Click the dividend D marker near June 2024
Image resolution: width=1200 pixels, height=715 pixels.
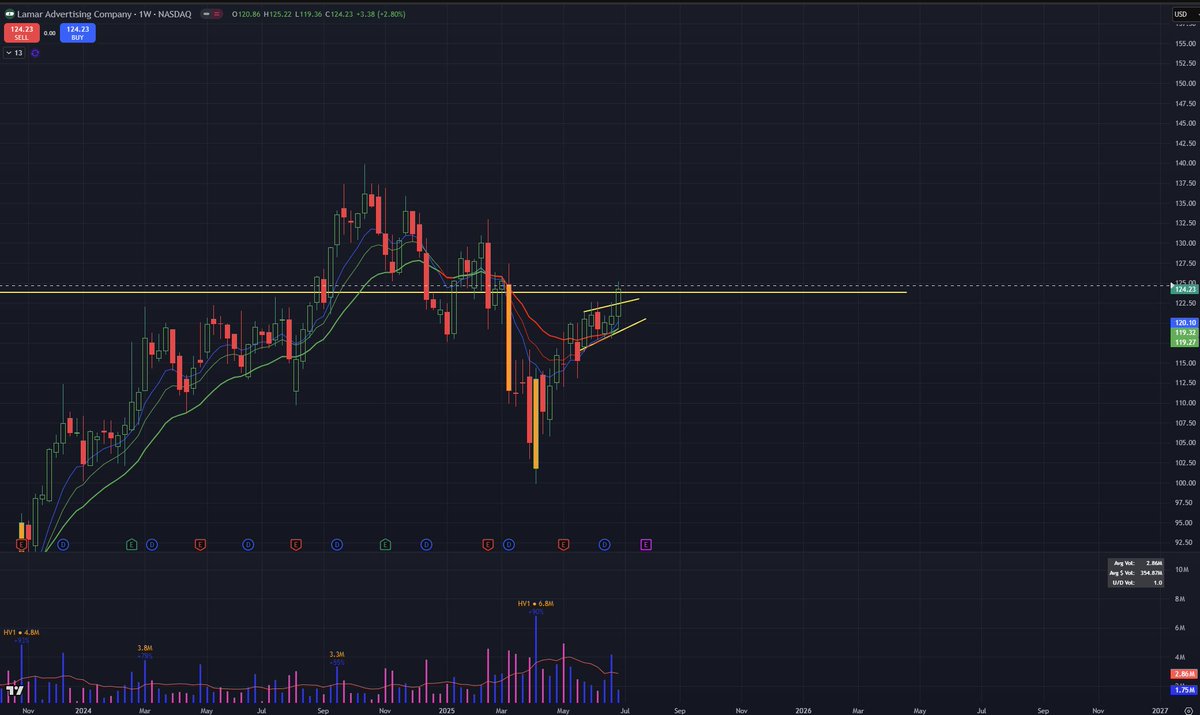(x=247, y=544)
